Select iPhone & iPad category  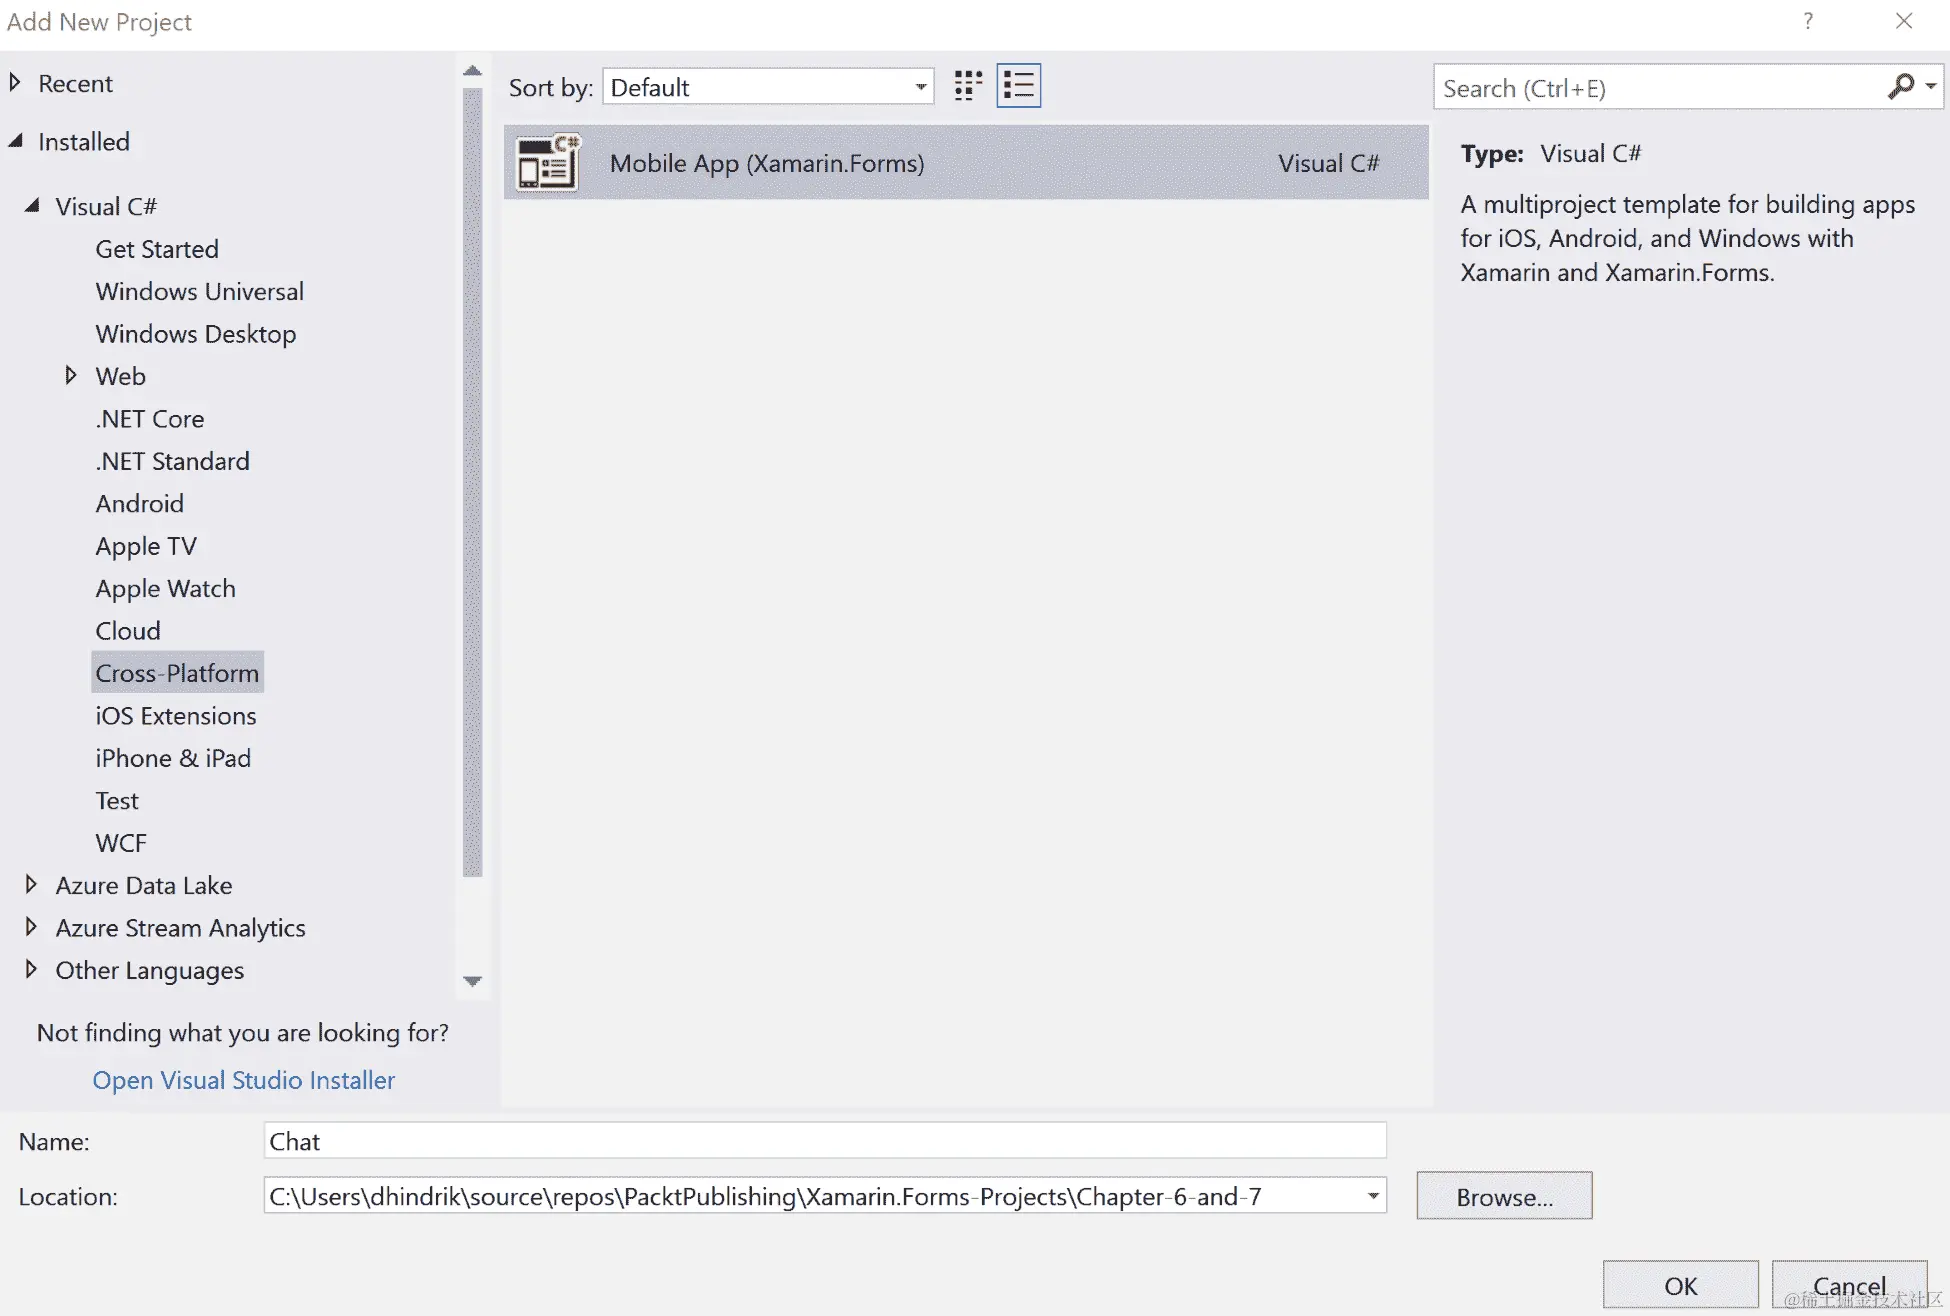[x=173, y=758]
